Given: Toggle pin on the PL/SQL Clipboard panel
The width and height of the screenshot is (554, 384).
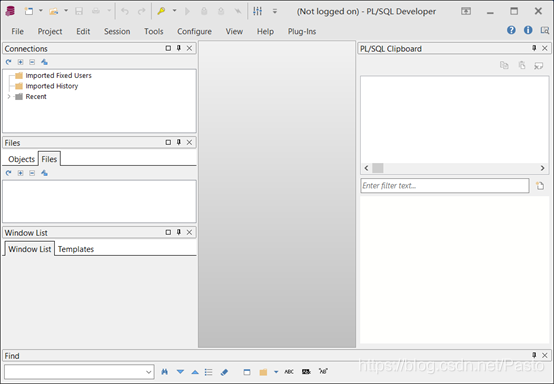Looking at the screenshot, I should [x=534, y=48].
